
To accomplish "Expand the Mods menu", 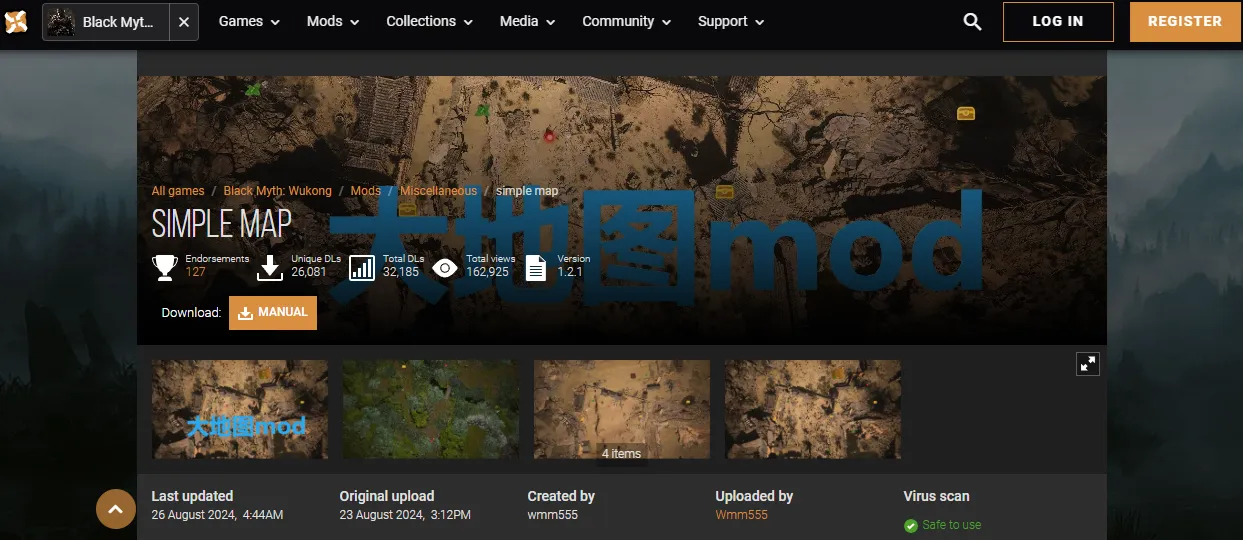I will 333,21.
